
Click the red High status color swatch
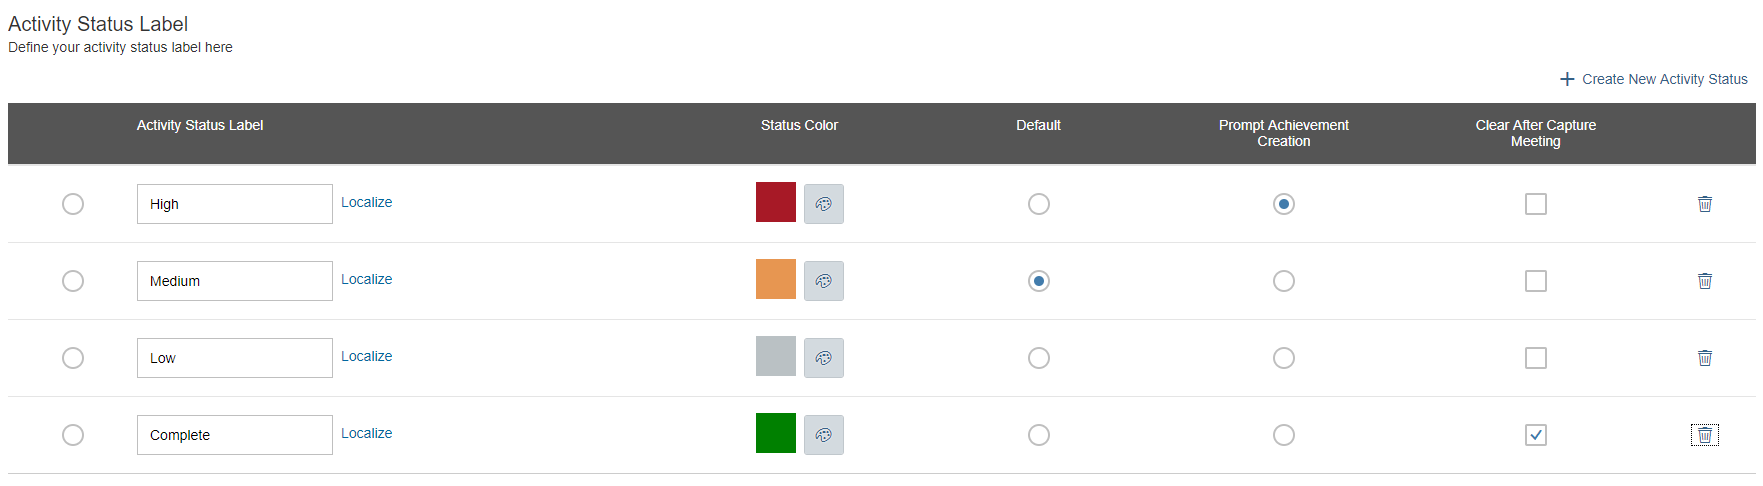point(776,202)
